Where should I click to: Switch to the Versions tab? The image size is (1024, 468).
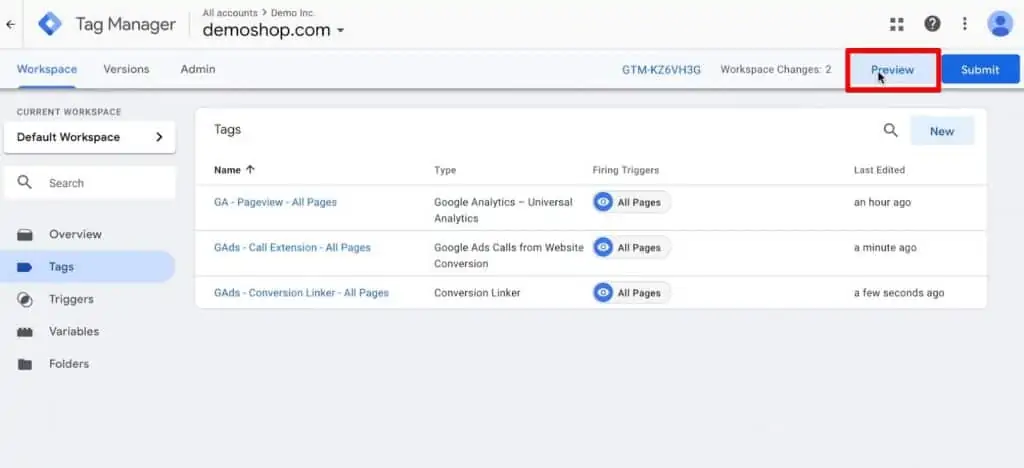click(126, 69)
